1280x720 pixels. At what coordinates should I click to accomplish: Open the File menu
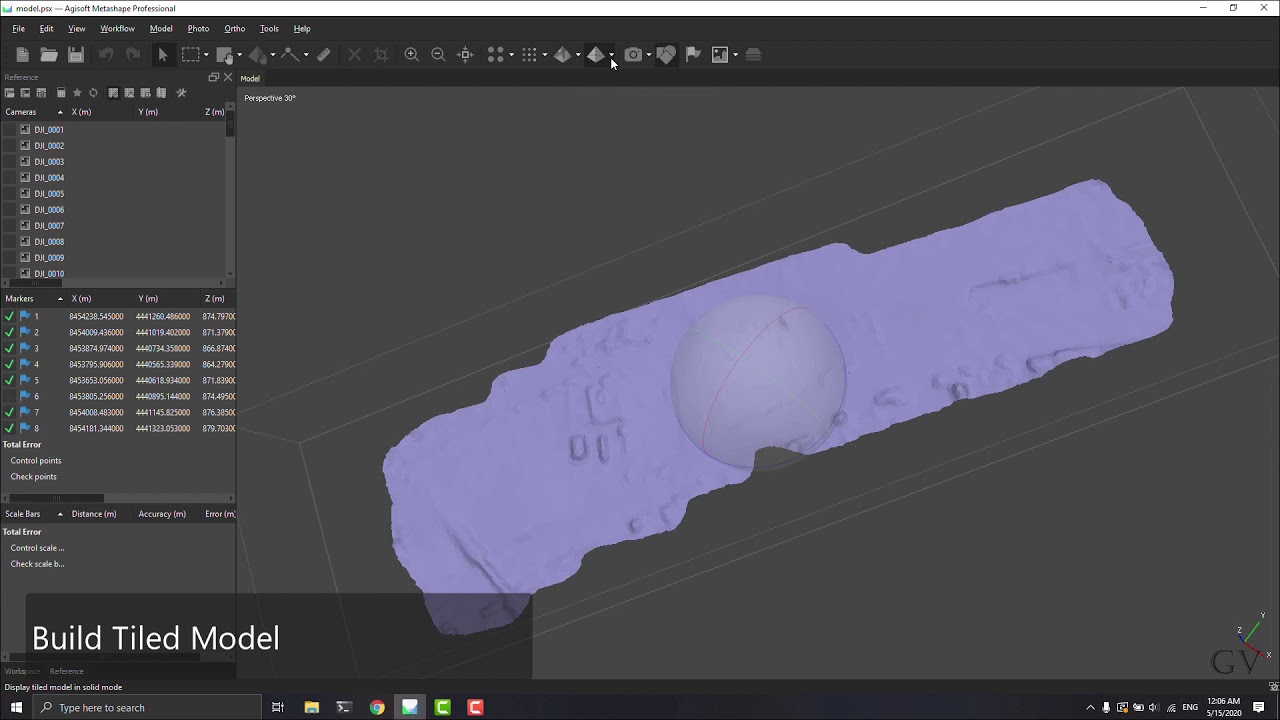tap(18, 28)
